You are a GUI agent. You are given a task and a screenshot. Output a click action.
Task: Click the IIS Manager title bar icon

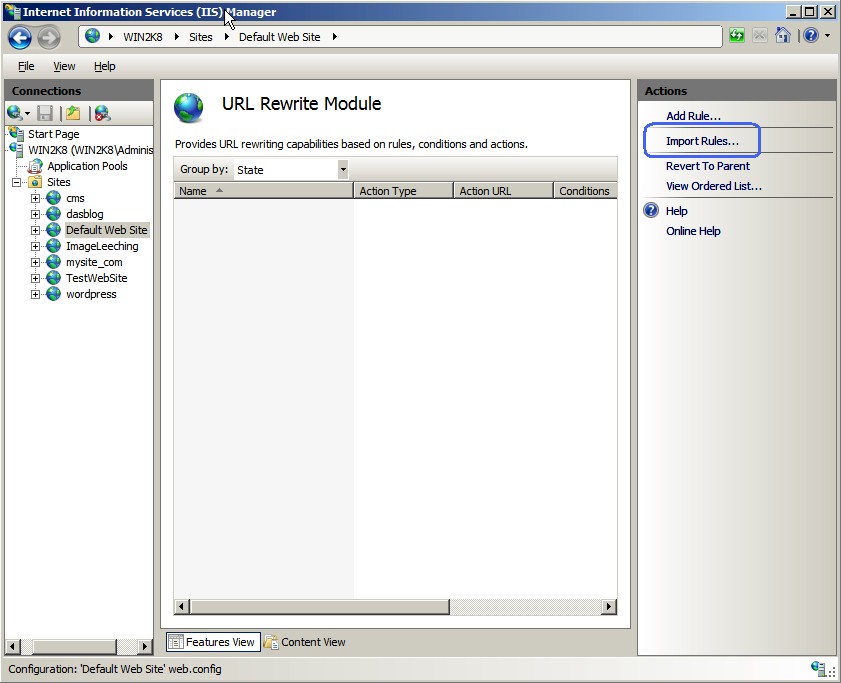(x=12, y=11)
